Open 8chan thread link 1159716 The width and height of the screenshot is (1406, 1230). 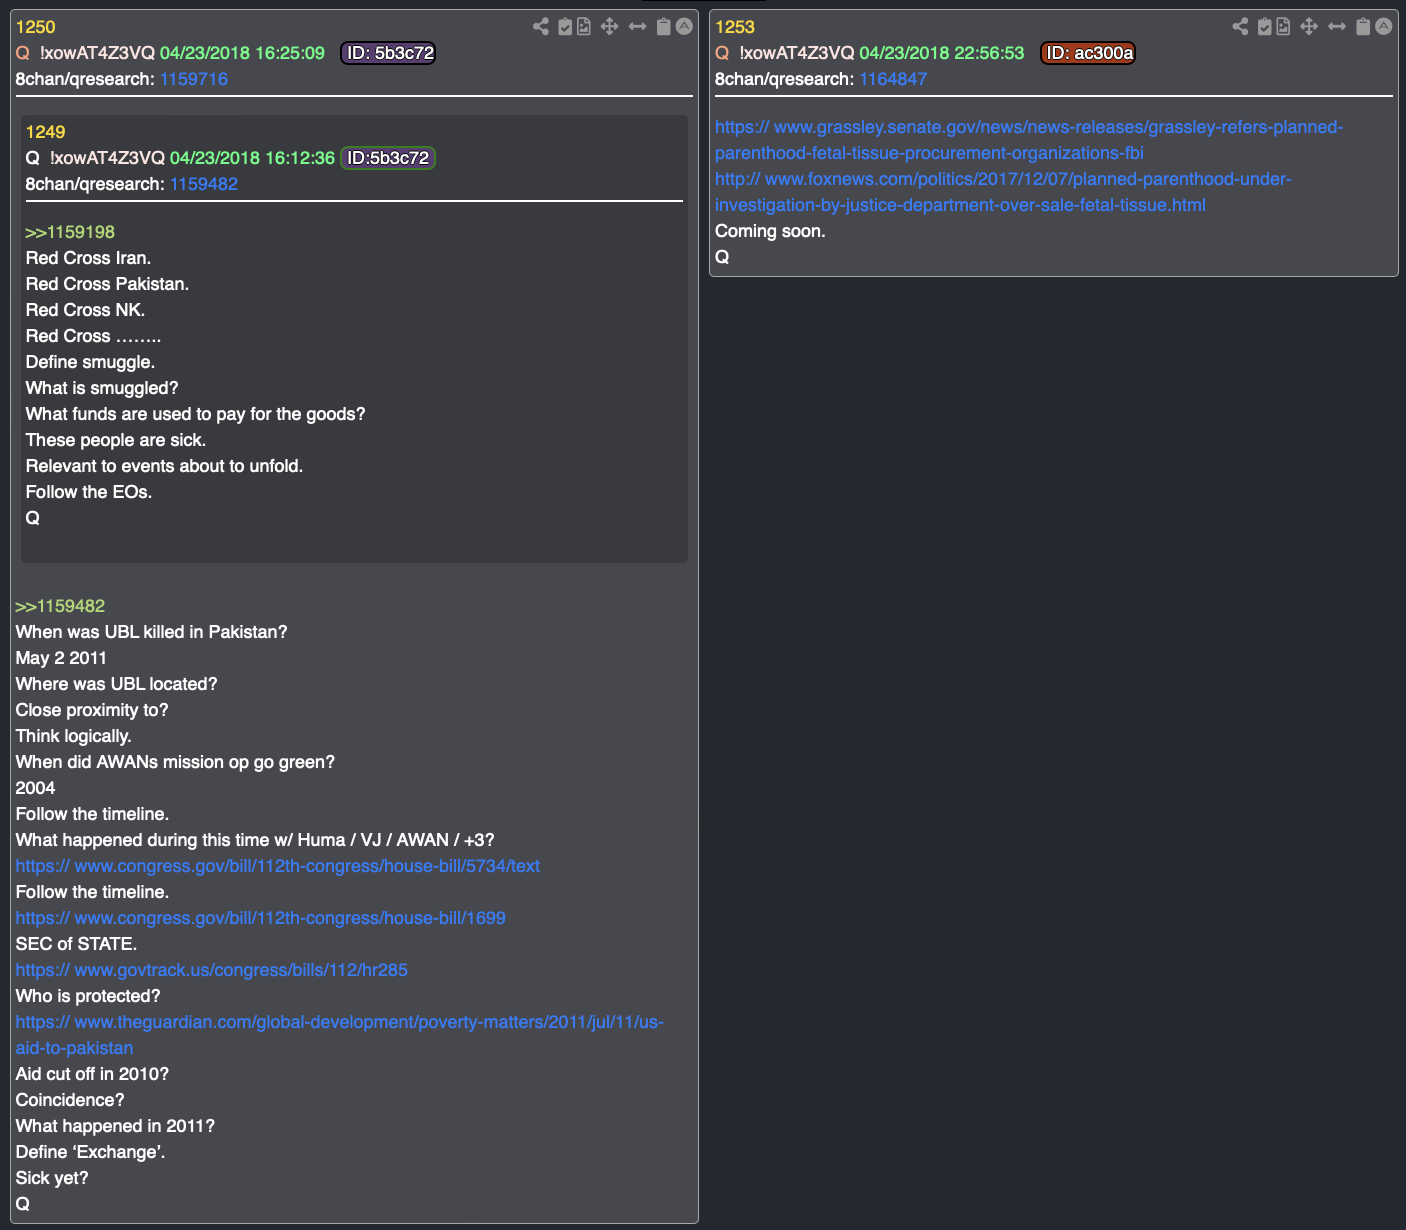click(x=194, y=79)
